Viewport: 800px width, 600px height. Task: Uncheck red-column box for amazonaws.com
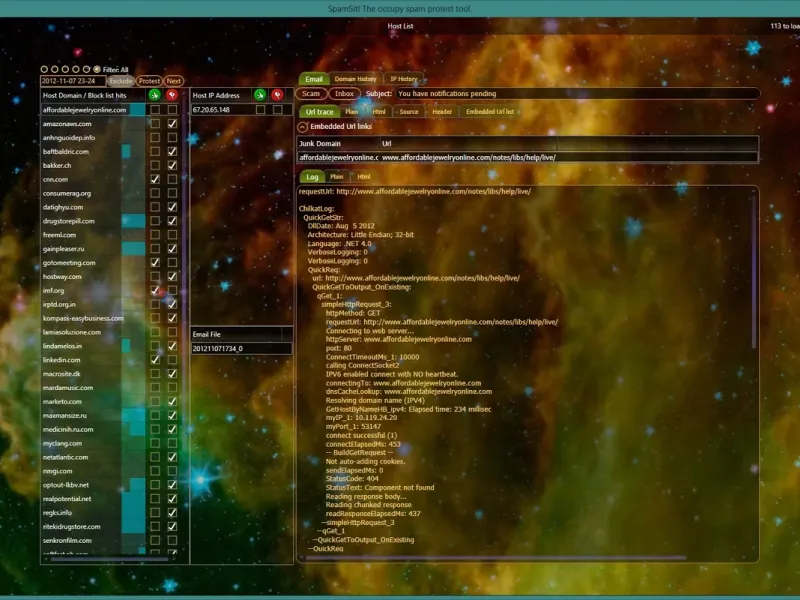172,123
